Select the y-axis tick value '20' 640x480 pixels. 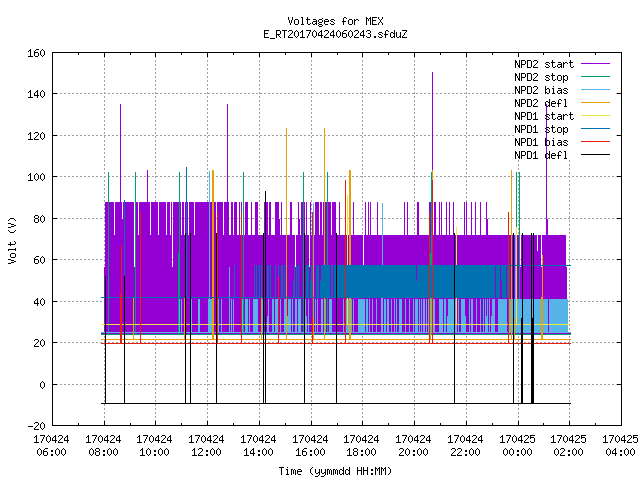pyautogui.click(x=39, y=343)
